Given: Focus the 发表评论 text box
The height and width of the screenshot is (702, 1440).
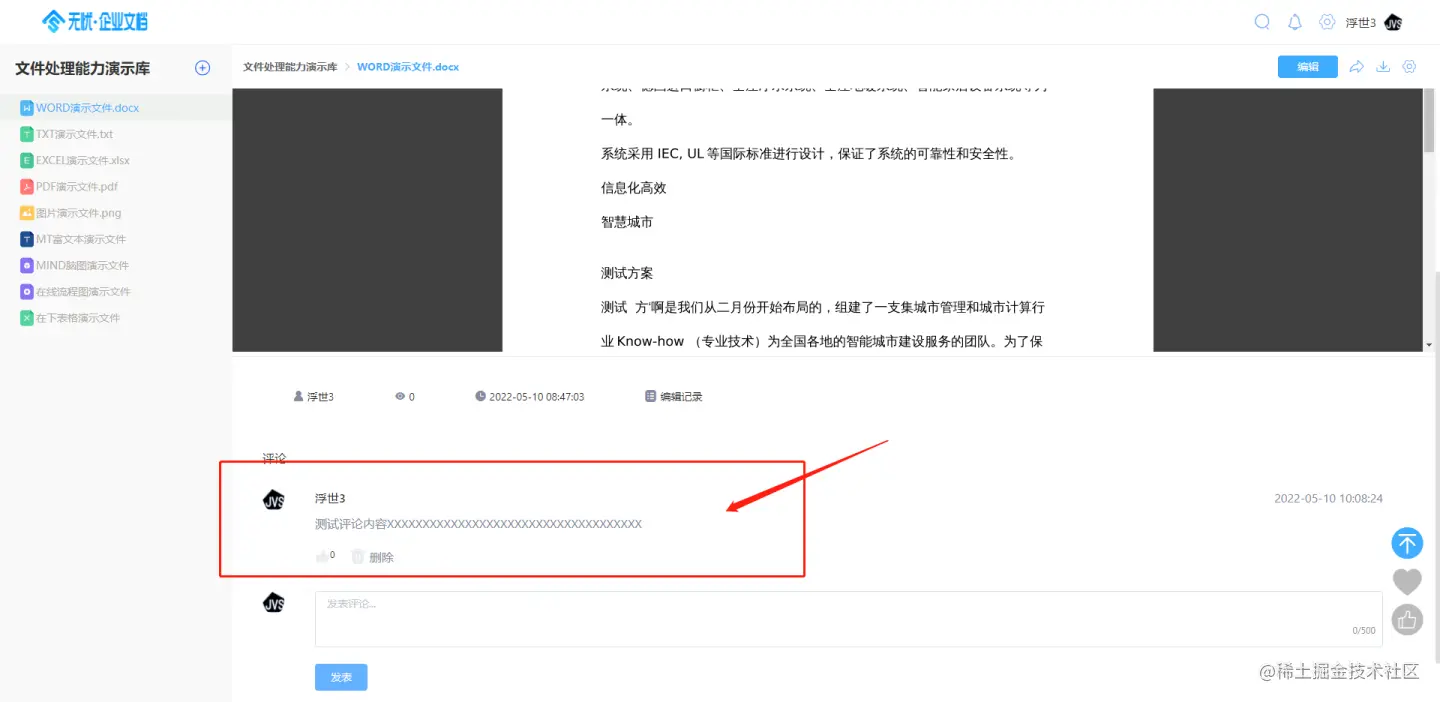Looking at the screenshot, I should click(x=849, y=619).
